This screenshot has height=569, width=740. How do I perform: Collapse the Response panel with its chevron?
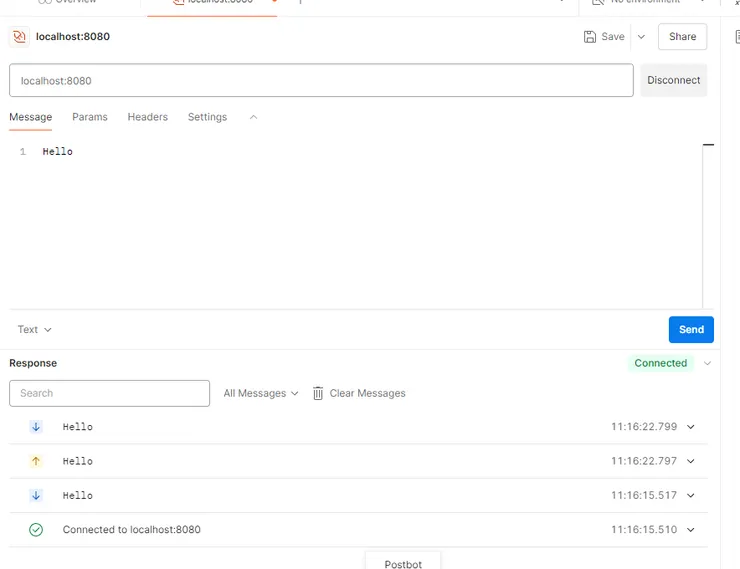click(707, 363)
